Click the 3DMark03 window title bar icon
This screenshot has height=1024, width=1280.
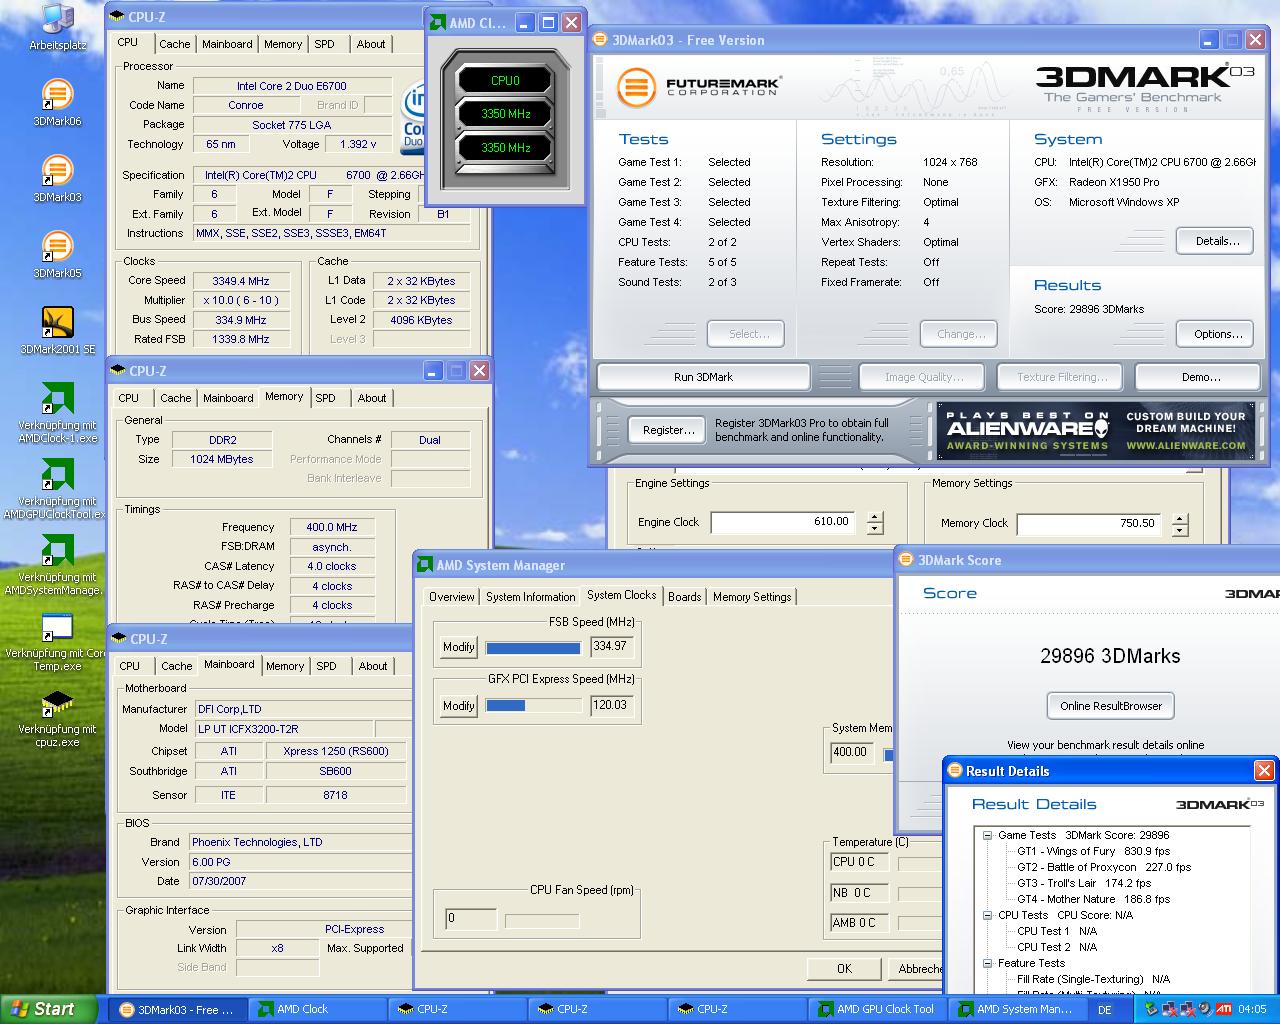600,40
